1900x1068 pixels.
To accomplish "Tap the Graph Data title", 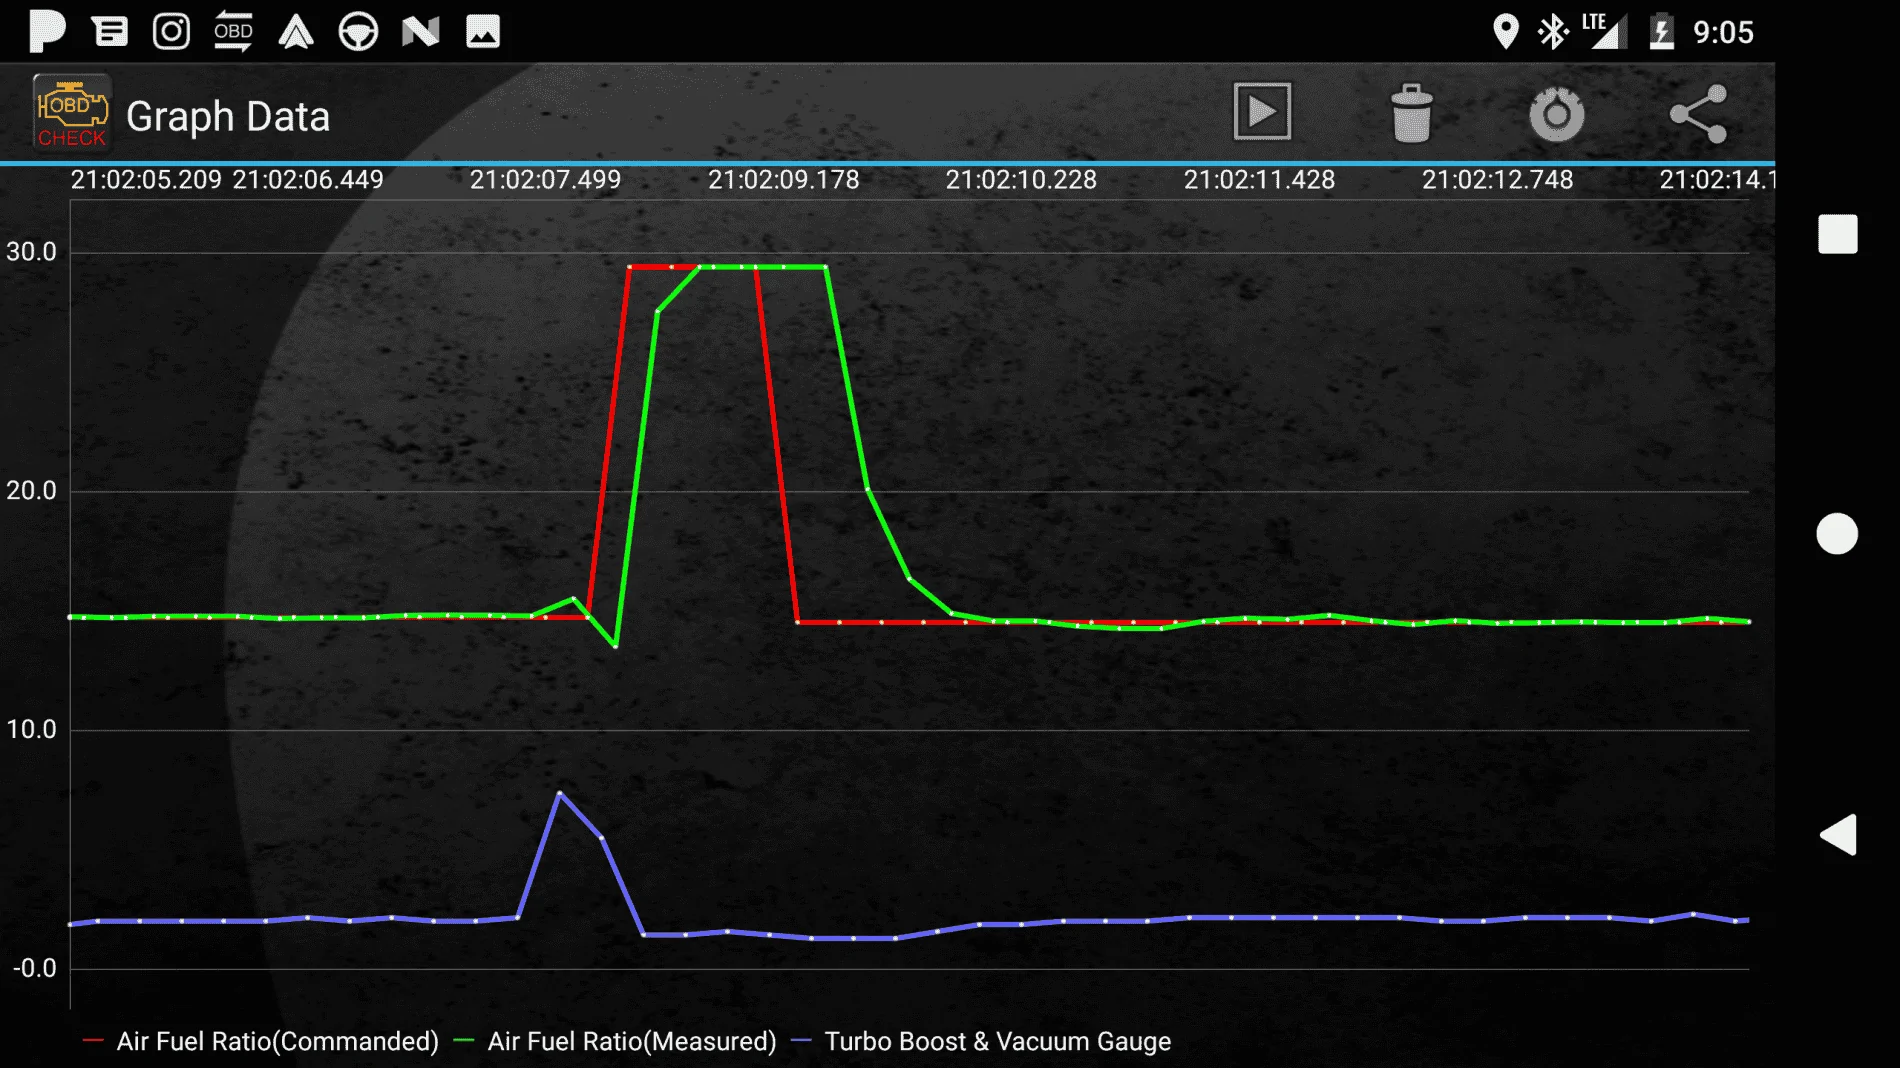I will pos(228,116).
